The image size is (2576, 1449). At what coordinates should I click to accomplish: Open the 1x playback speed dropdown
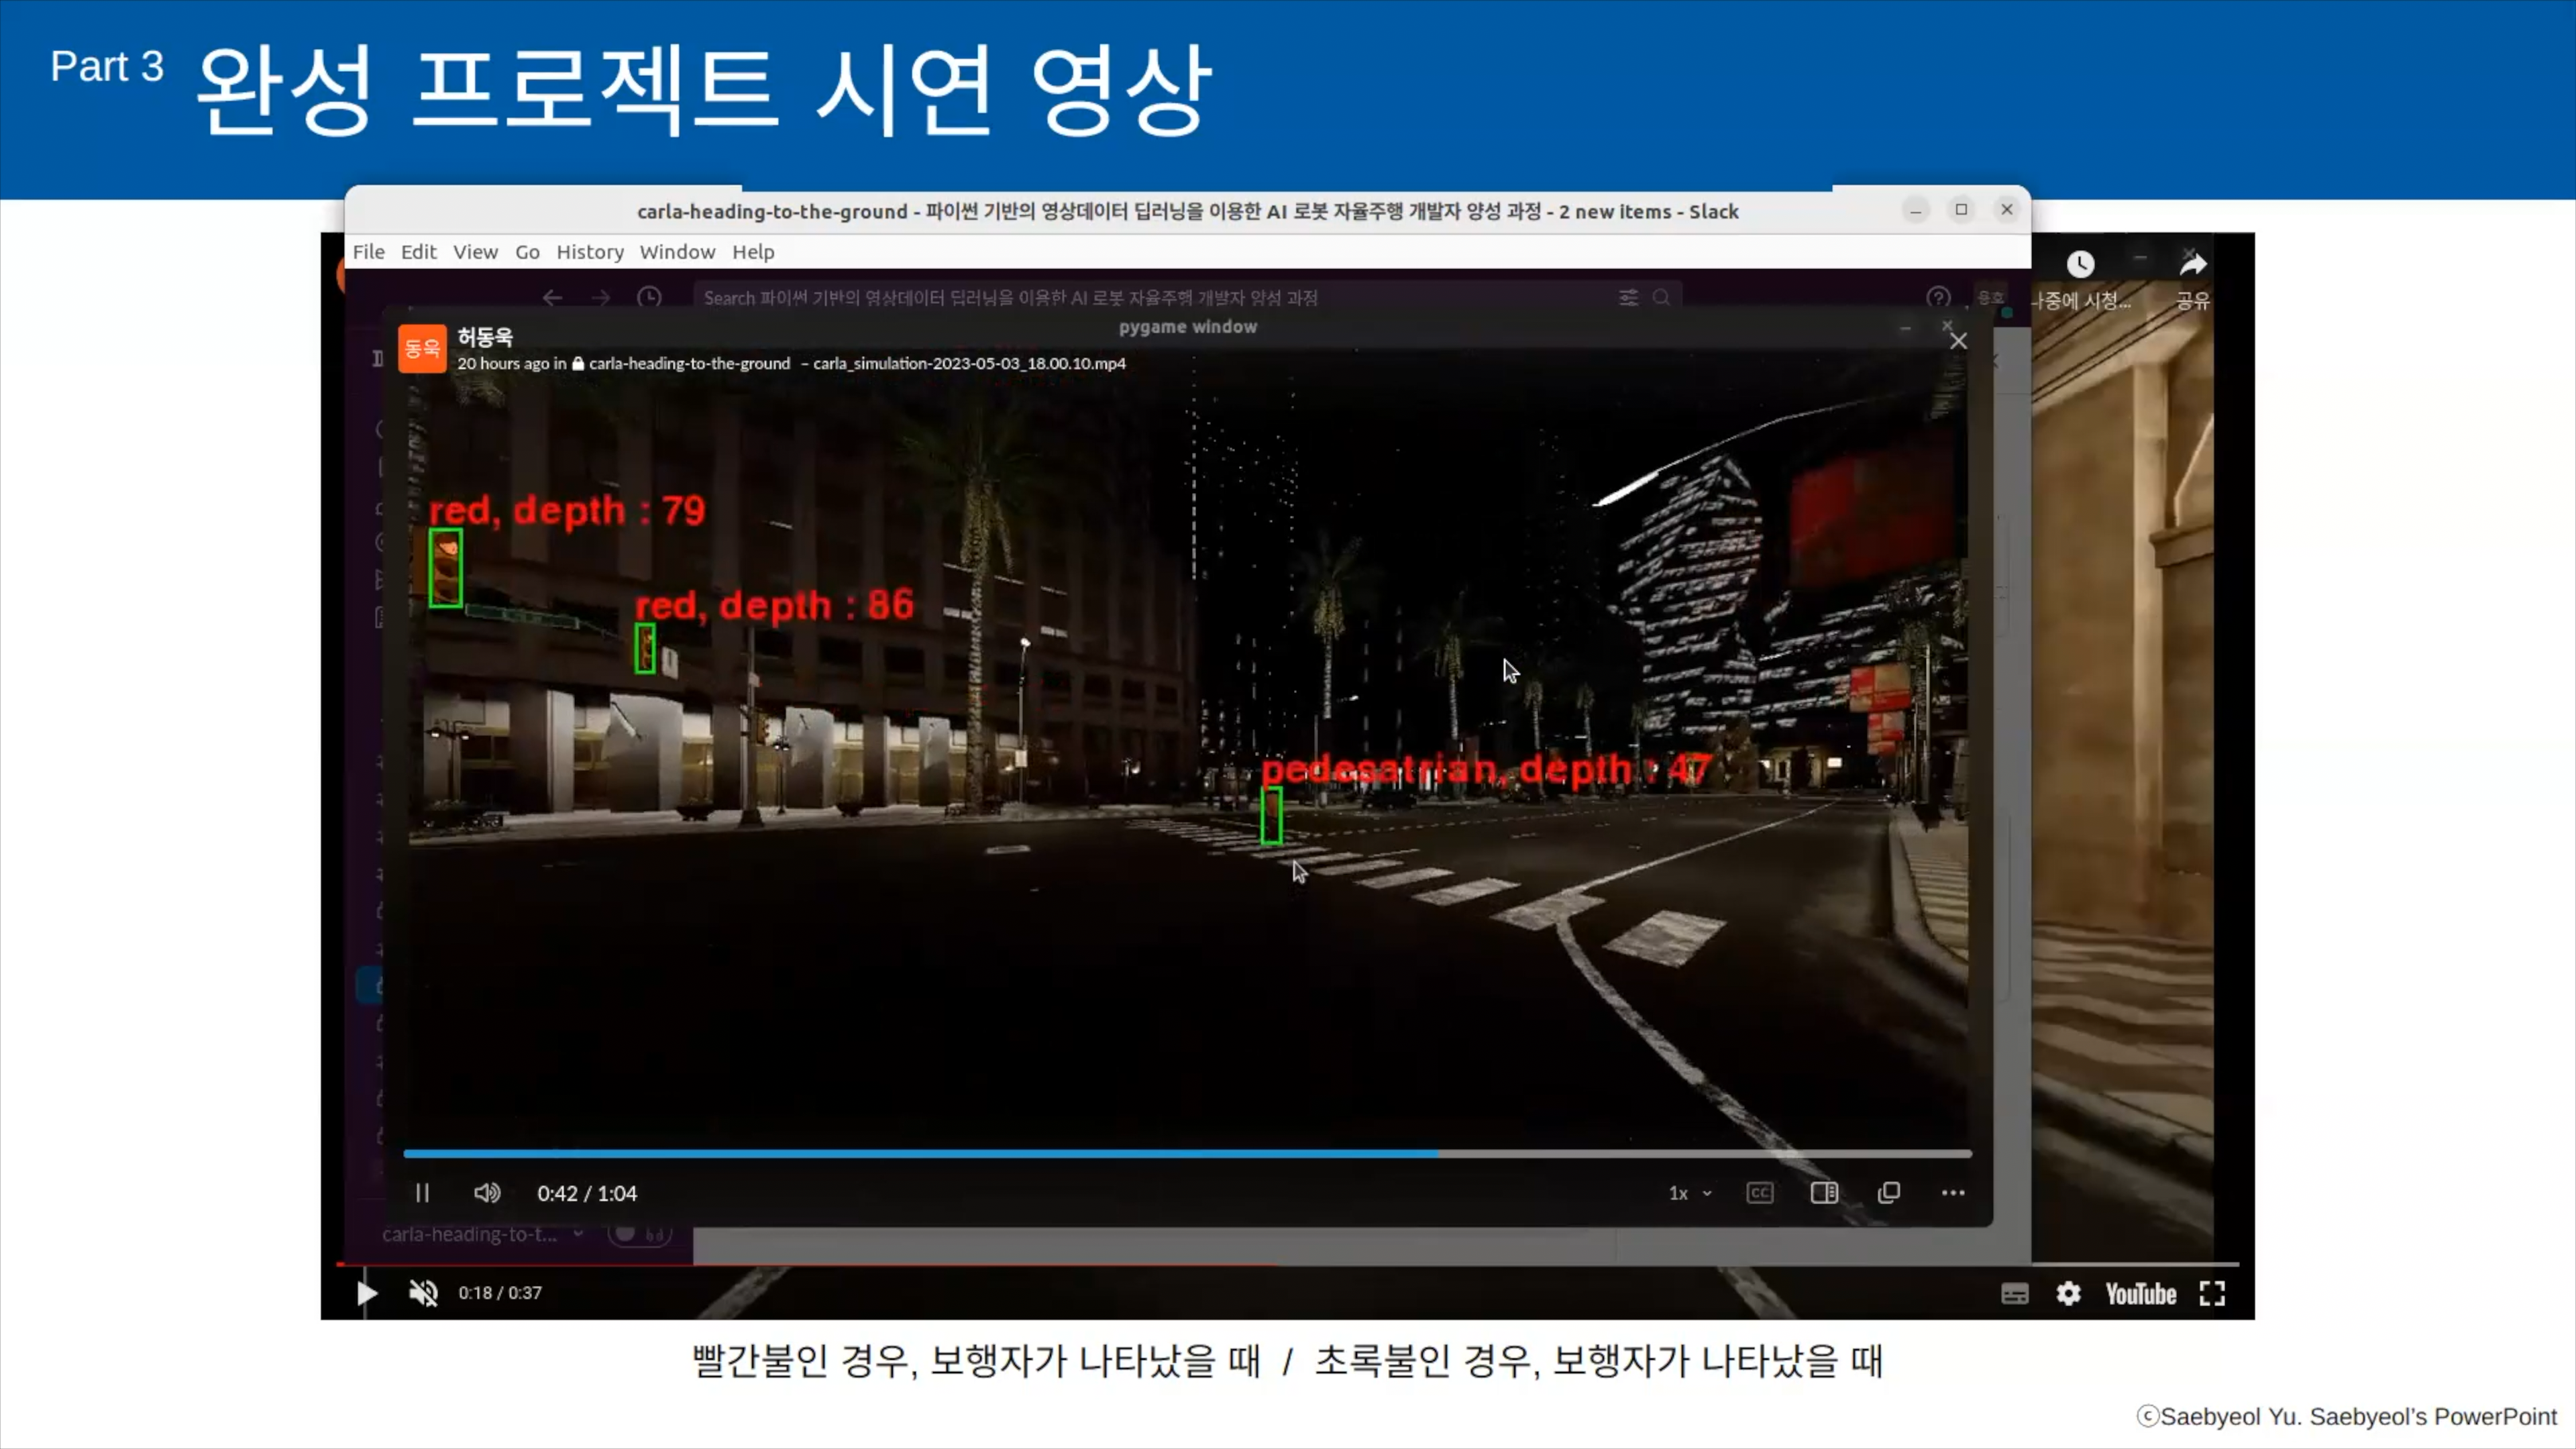(1689, 1193)
